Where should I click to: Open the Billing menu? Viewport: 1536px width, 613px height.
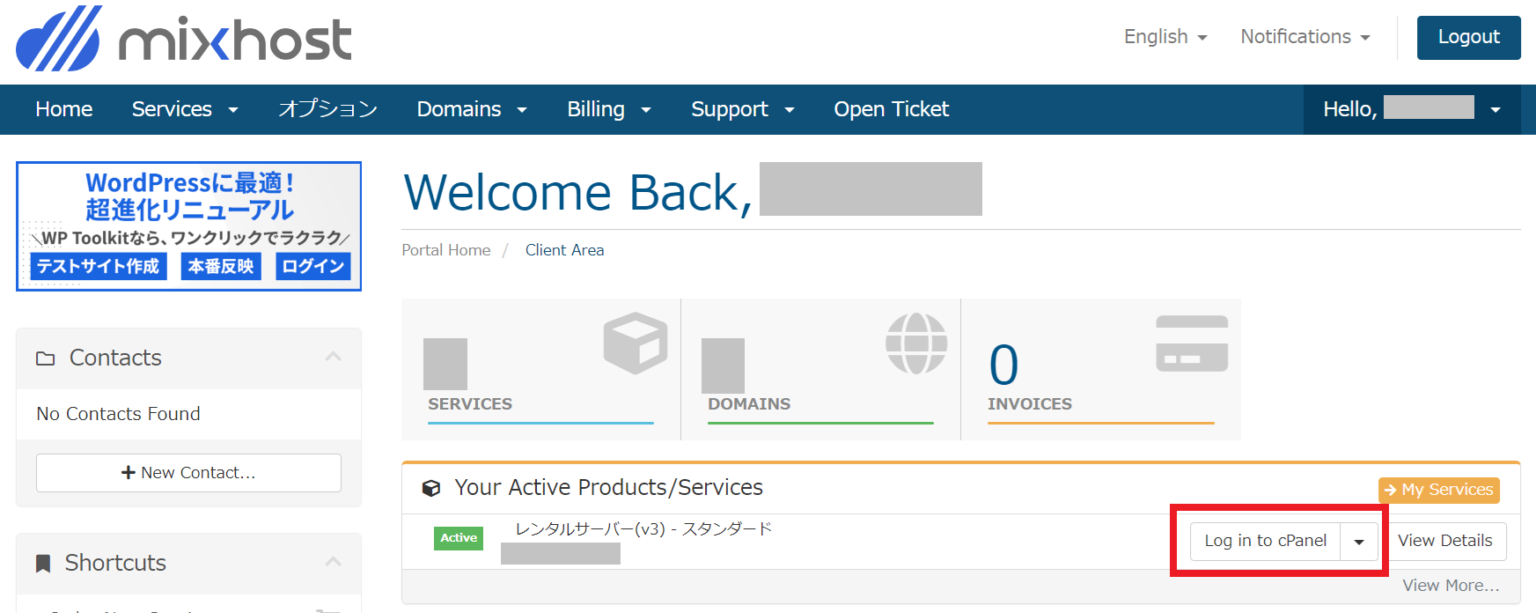click(x=609, y=109)
